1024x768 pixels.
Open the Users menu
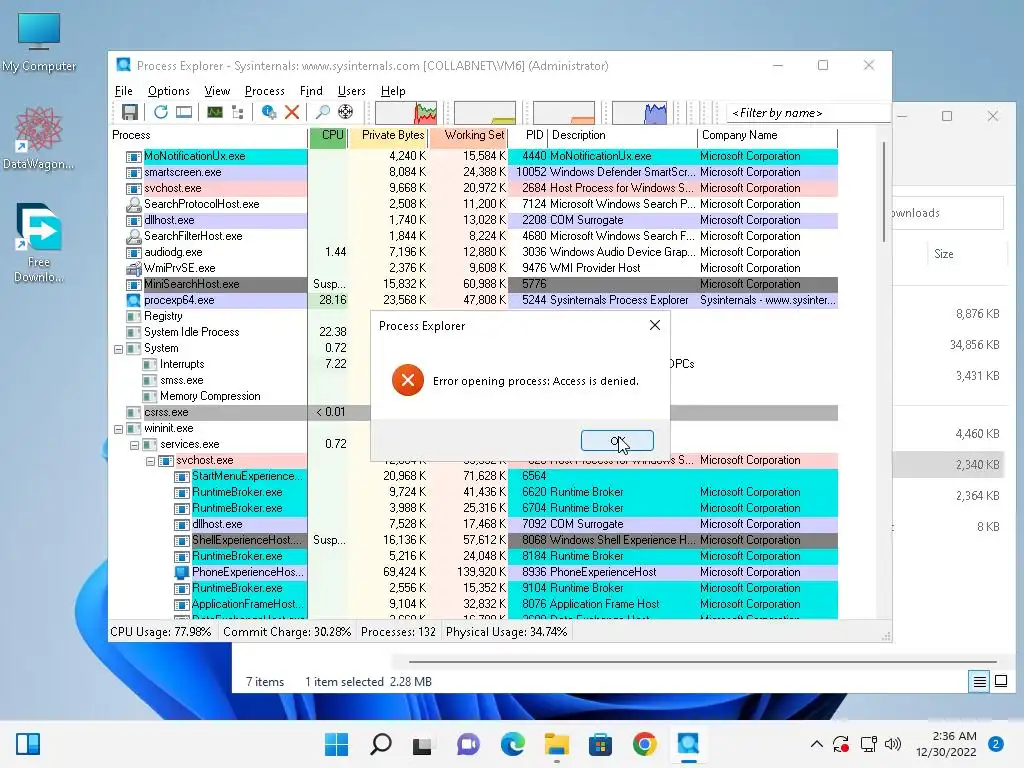351,91
